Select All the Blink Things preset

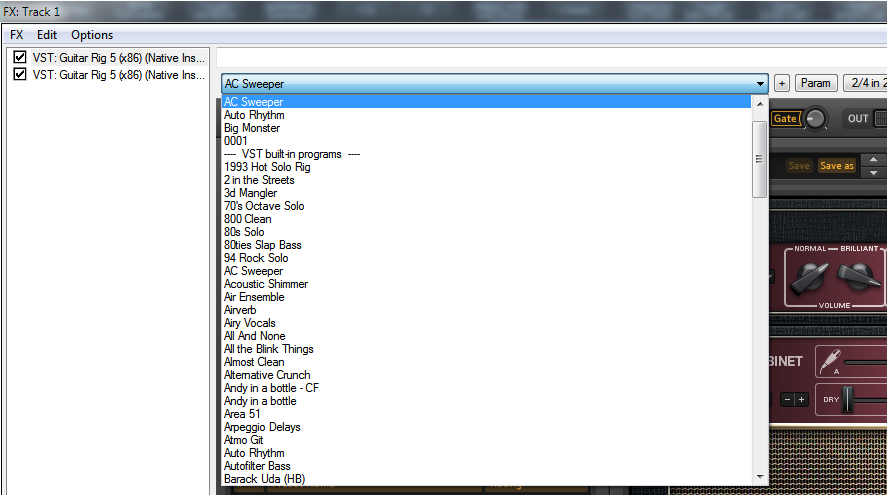(x=486, y=349)
